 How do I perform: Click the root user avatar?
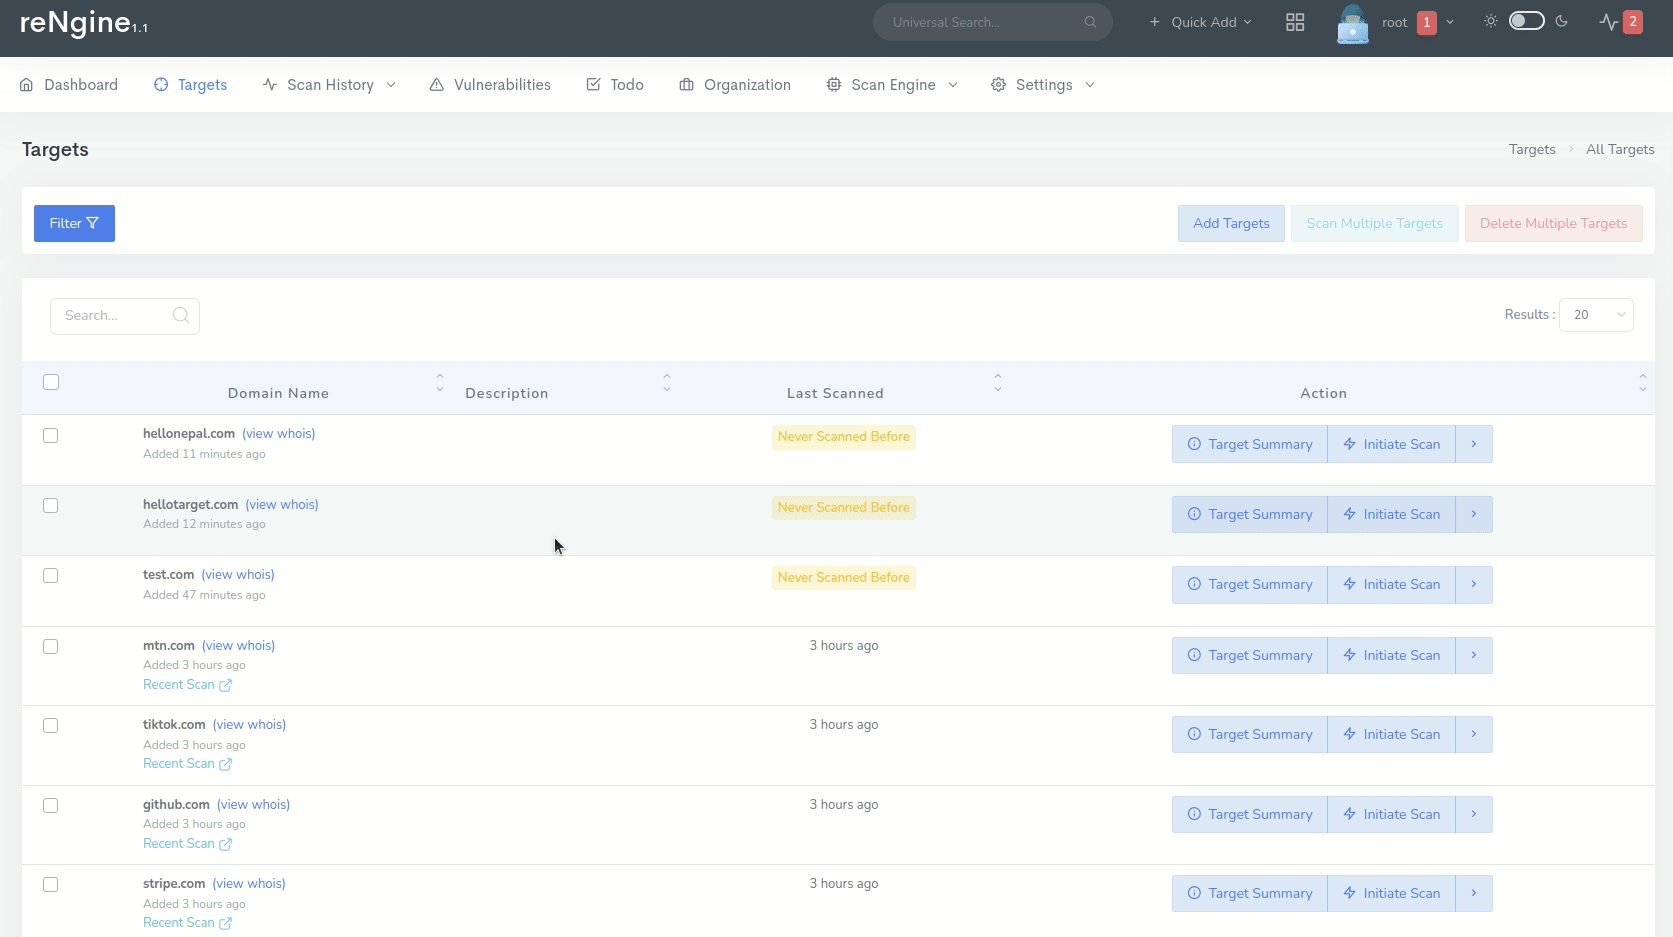1352,23
